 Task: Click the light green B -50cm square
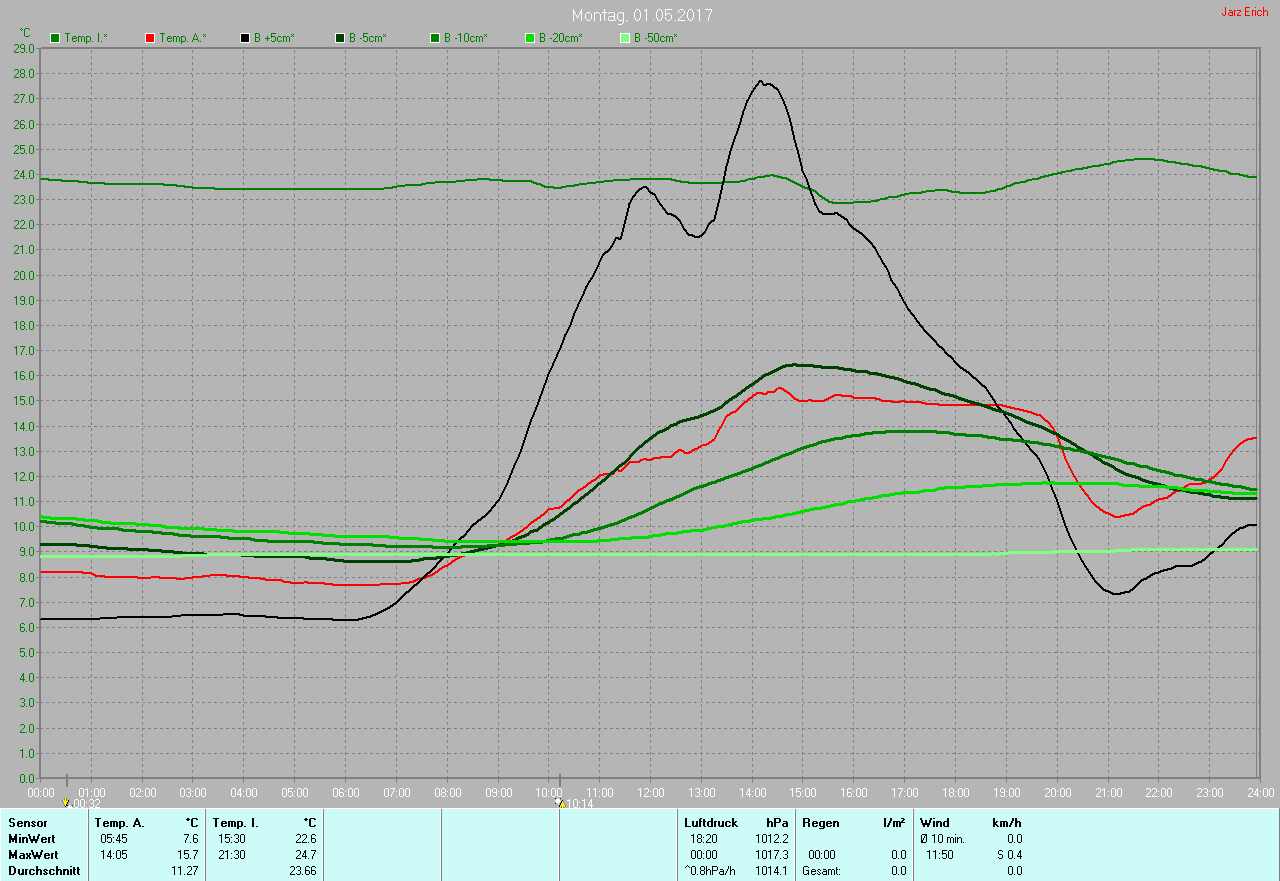click(625, 38)
